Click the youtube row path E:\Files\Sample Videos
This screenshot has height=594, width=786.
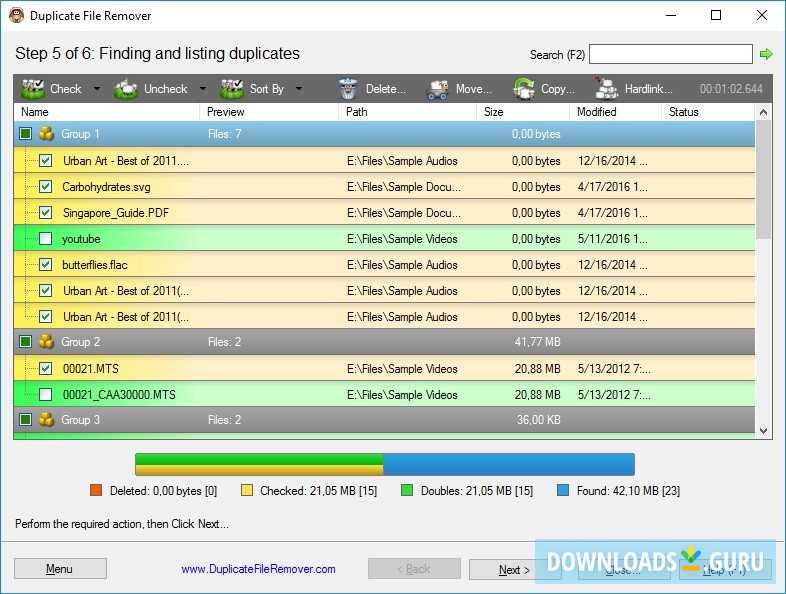pyautogui.click(x=402, y=239)
